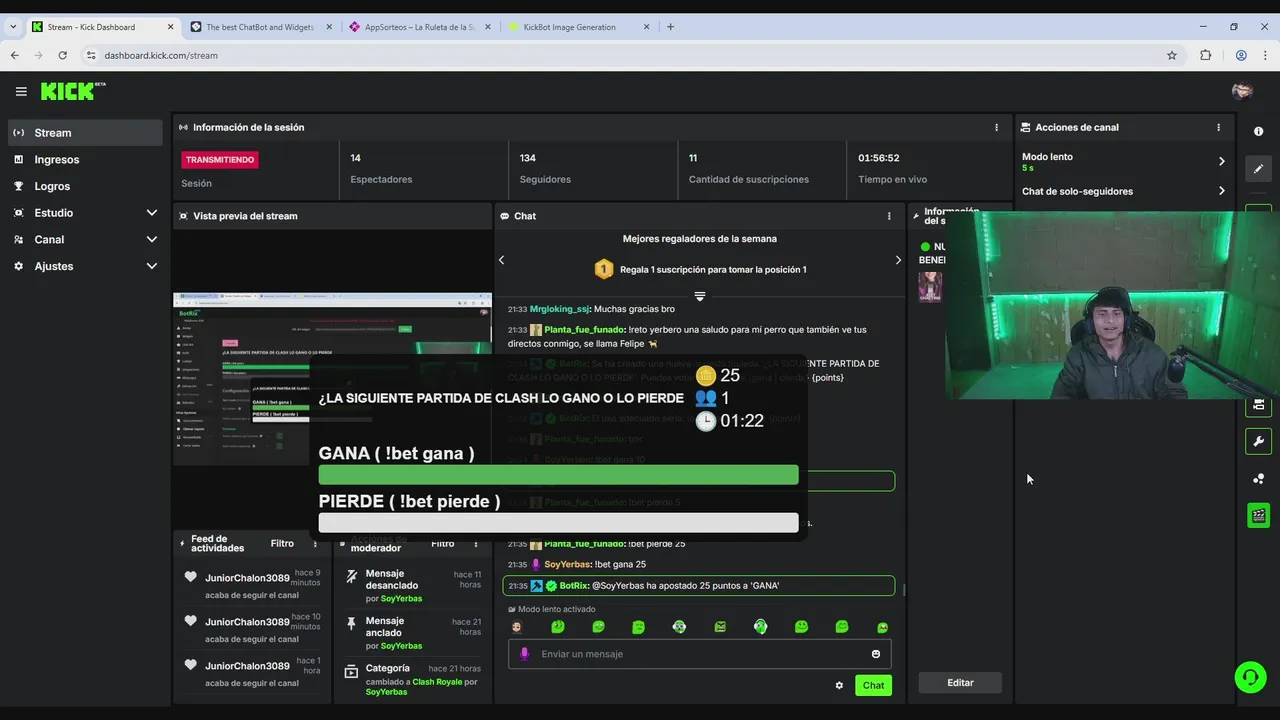
Task: Click the green clapperboard icon in right toolbar
Action: tap(1258, 516)
